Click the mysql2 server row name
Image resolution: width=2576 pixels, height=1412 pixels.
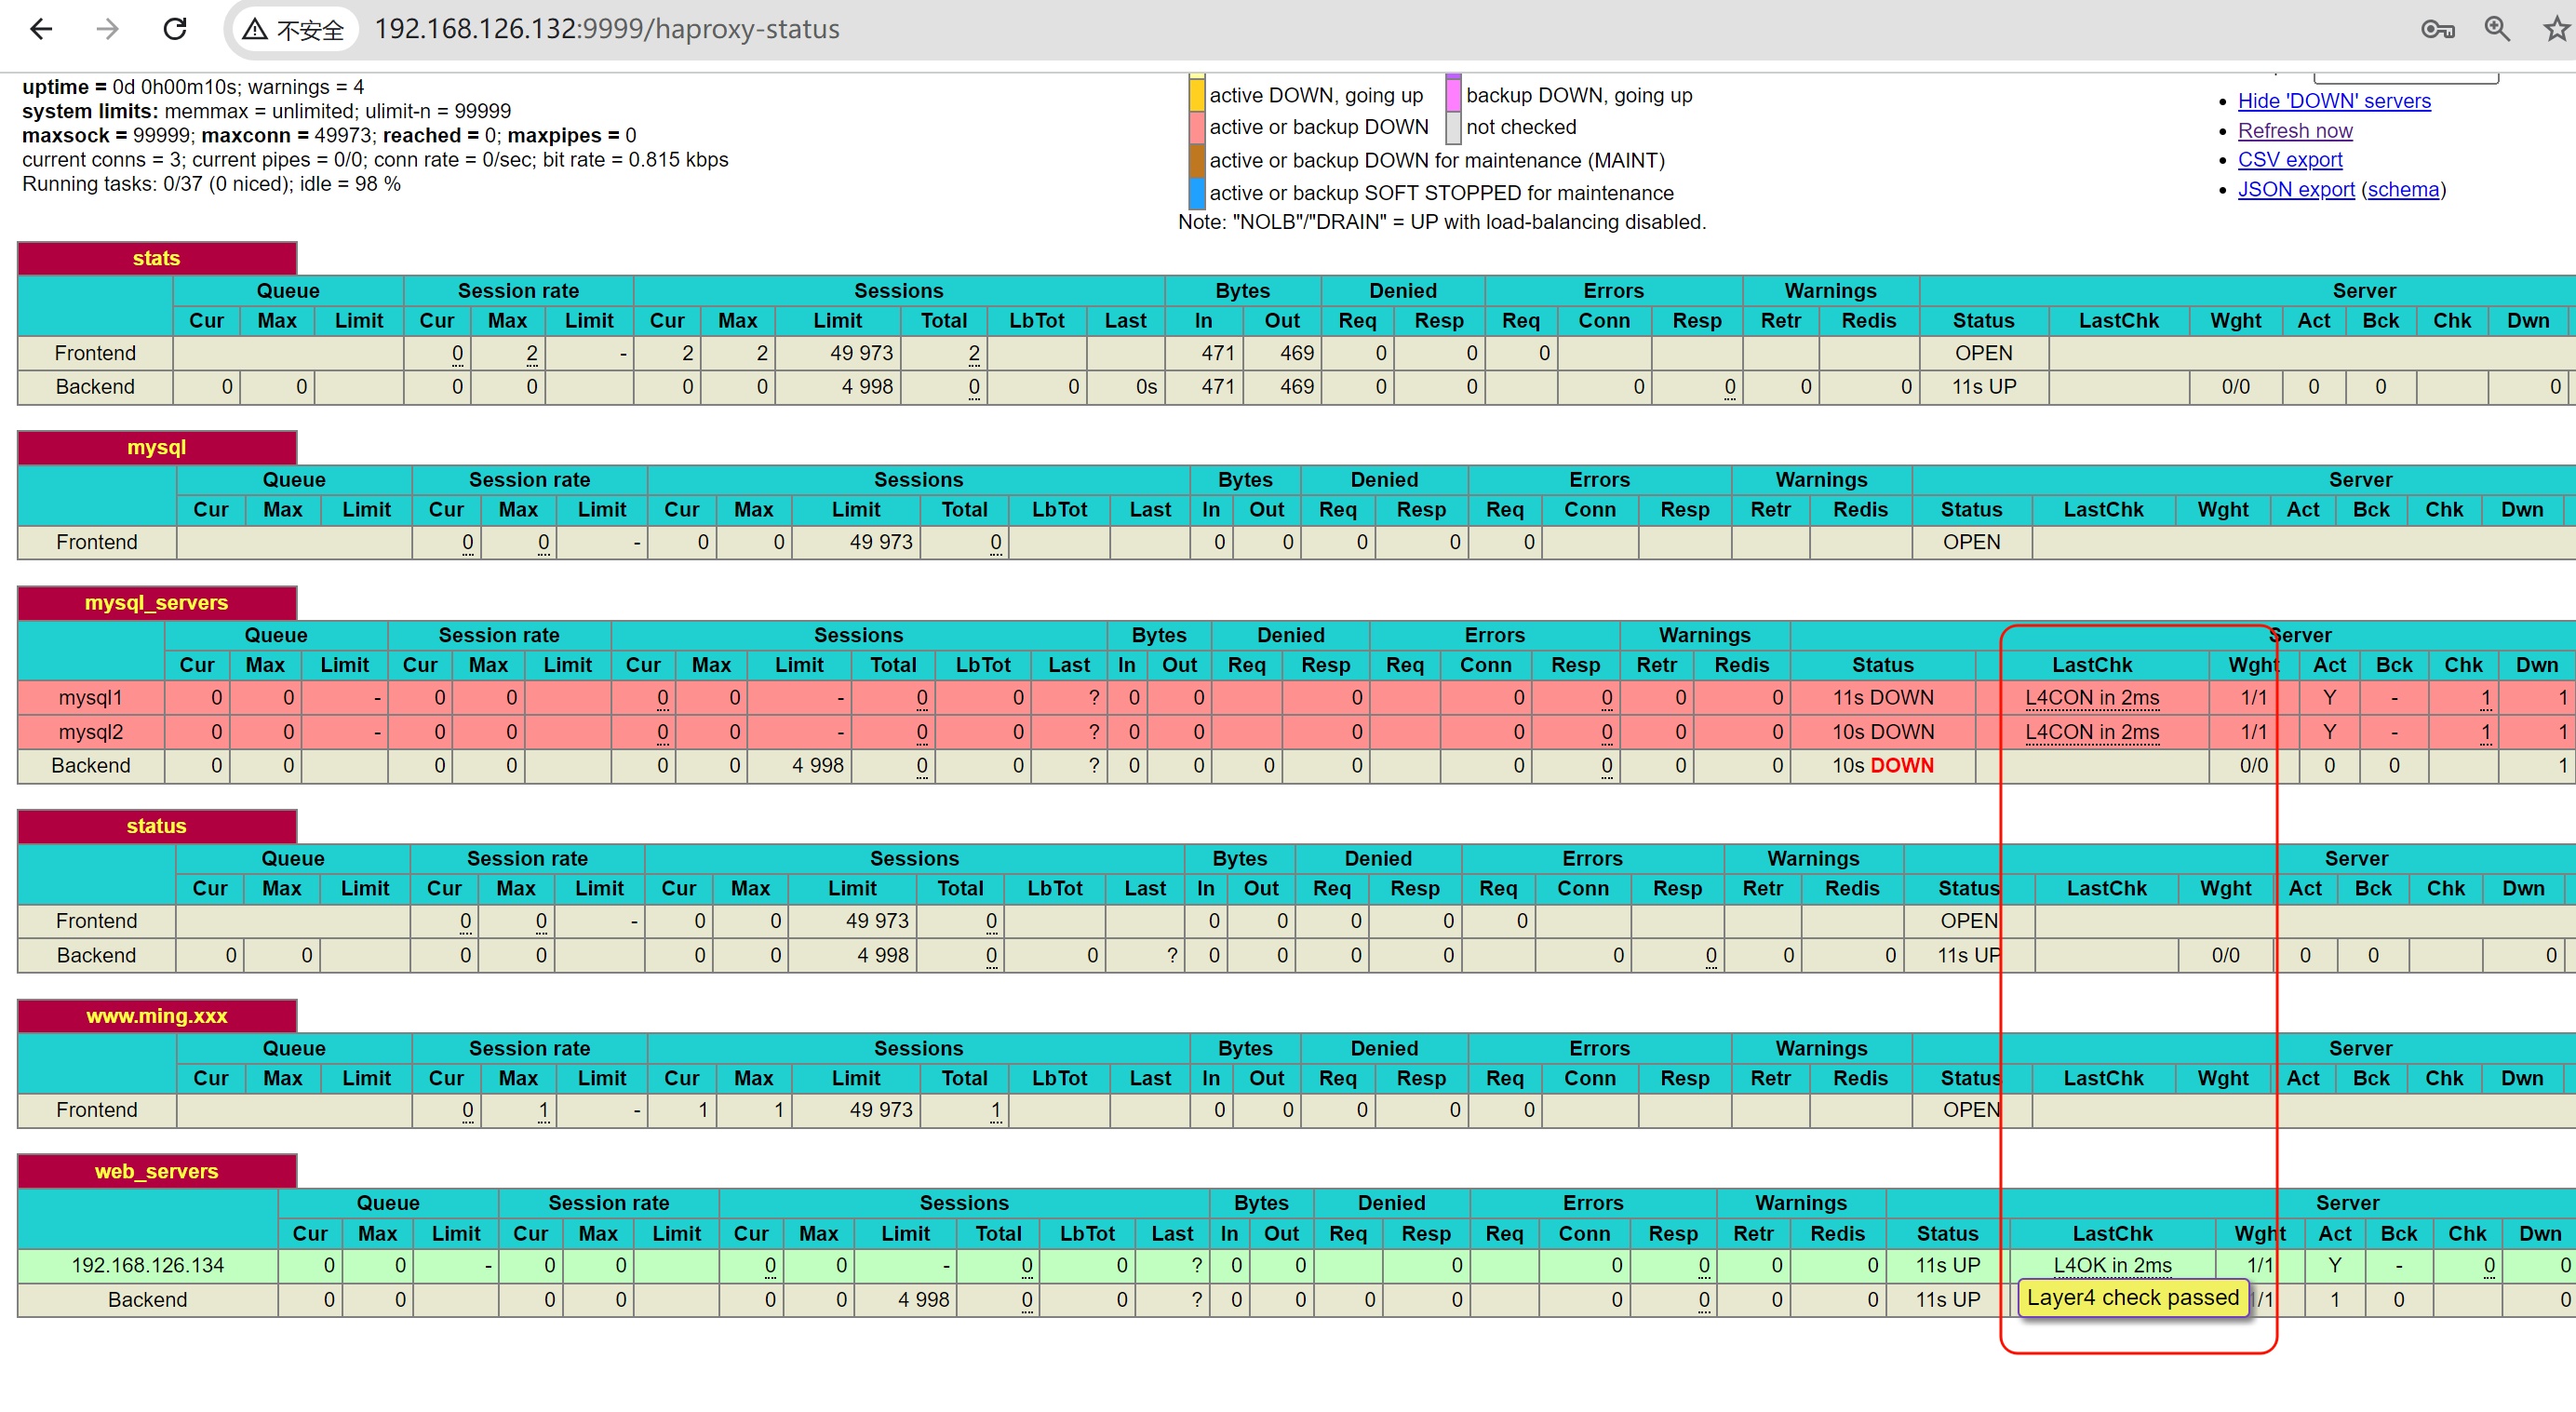coord(90,732)
